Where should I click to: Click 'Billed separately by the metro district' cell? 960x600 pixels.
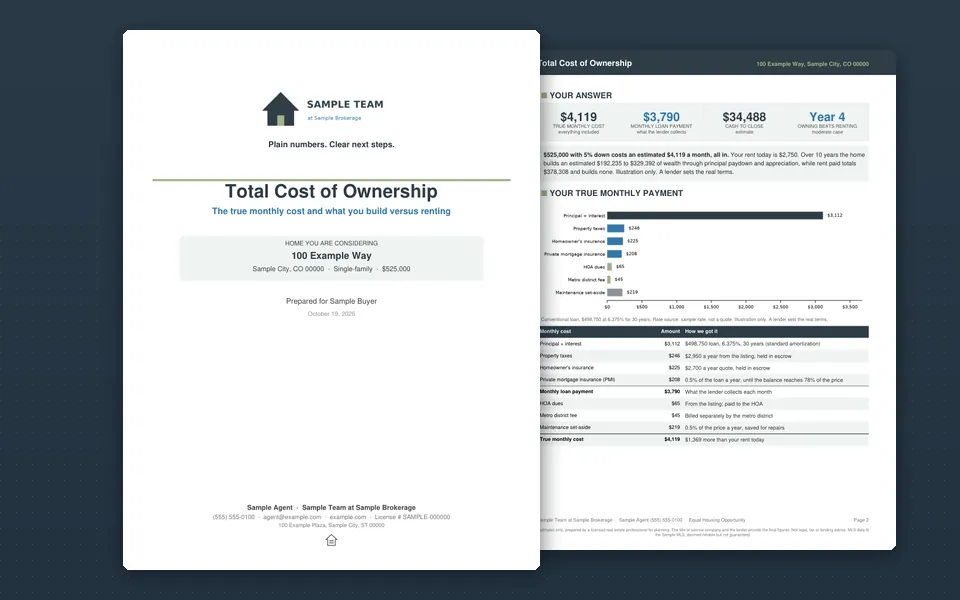coord(729,416)
